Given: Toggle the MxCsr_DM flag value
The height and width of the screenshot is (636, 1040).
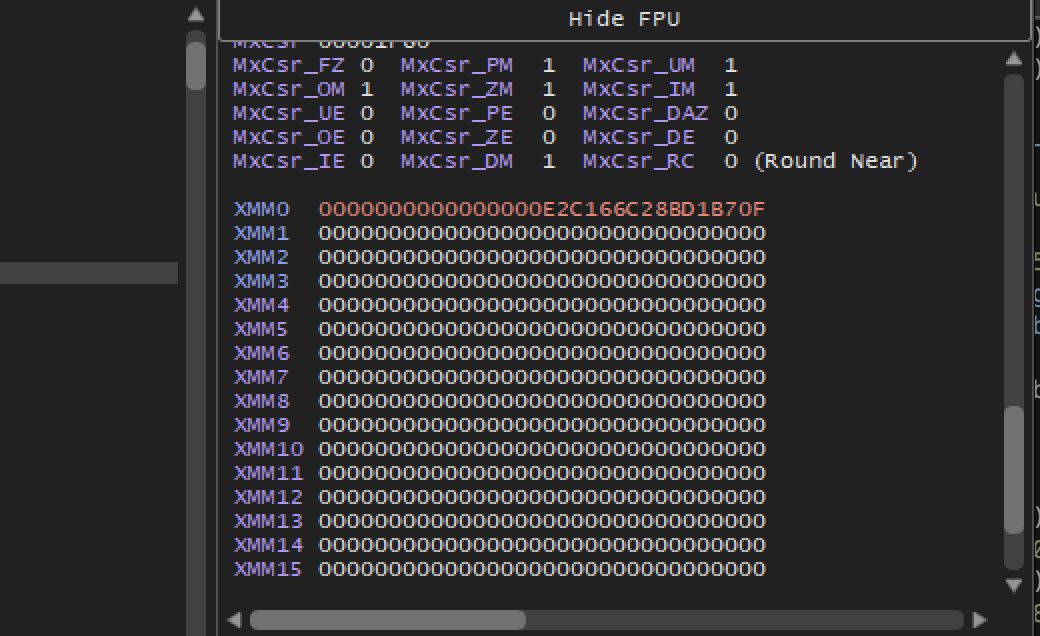Looking at the screenshot, I should 549,161.
